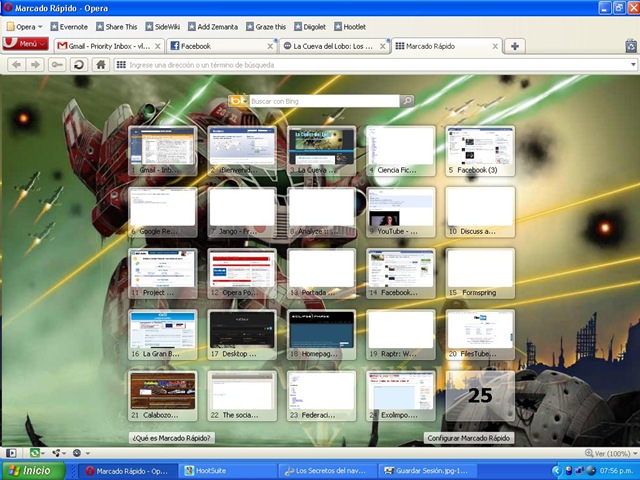The image size is (640, 480).
Task: Open new tab with plus button
Action: click(x=514, y=45)
